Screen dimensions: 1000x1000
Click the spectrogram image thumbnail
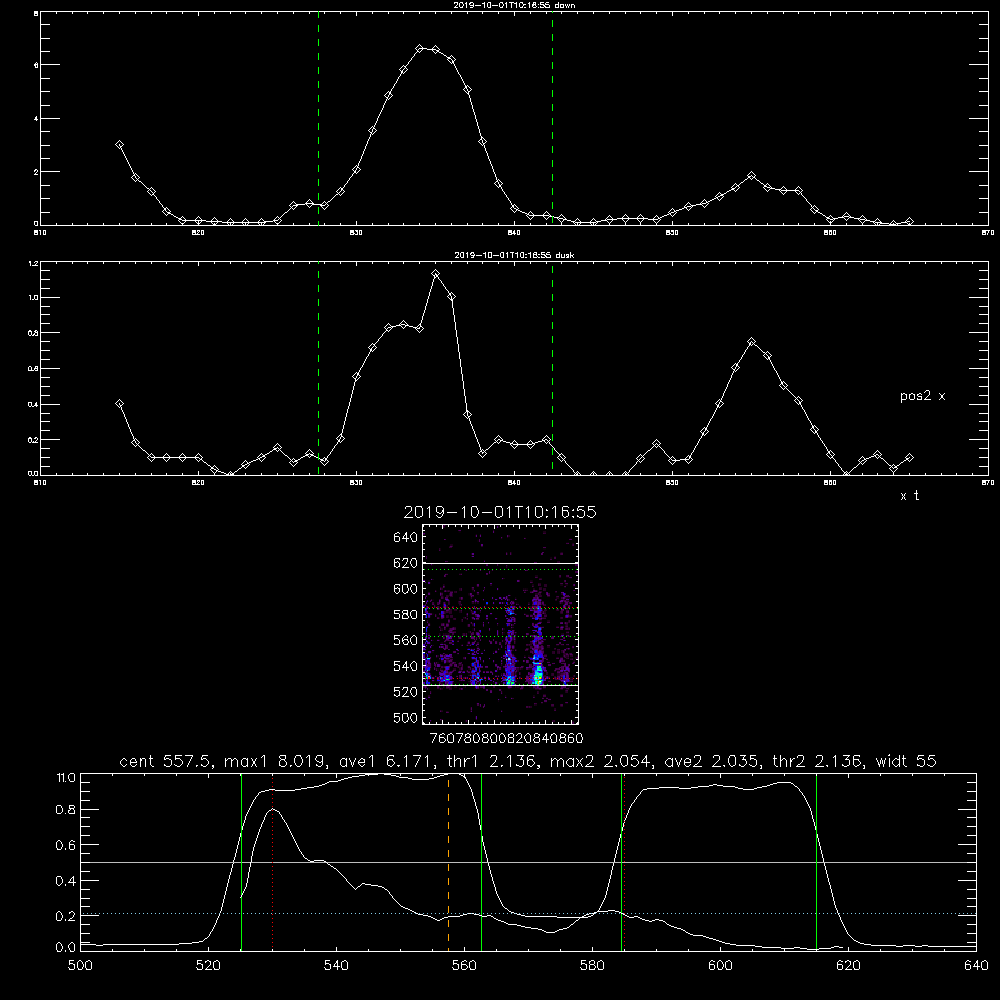[x=501, y=624]
